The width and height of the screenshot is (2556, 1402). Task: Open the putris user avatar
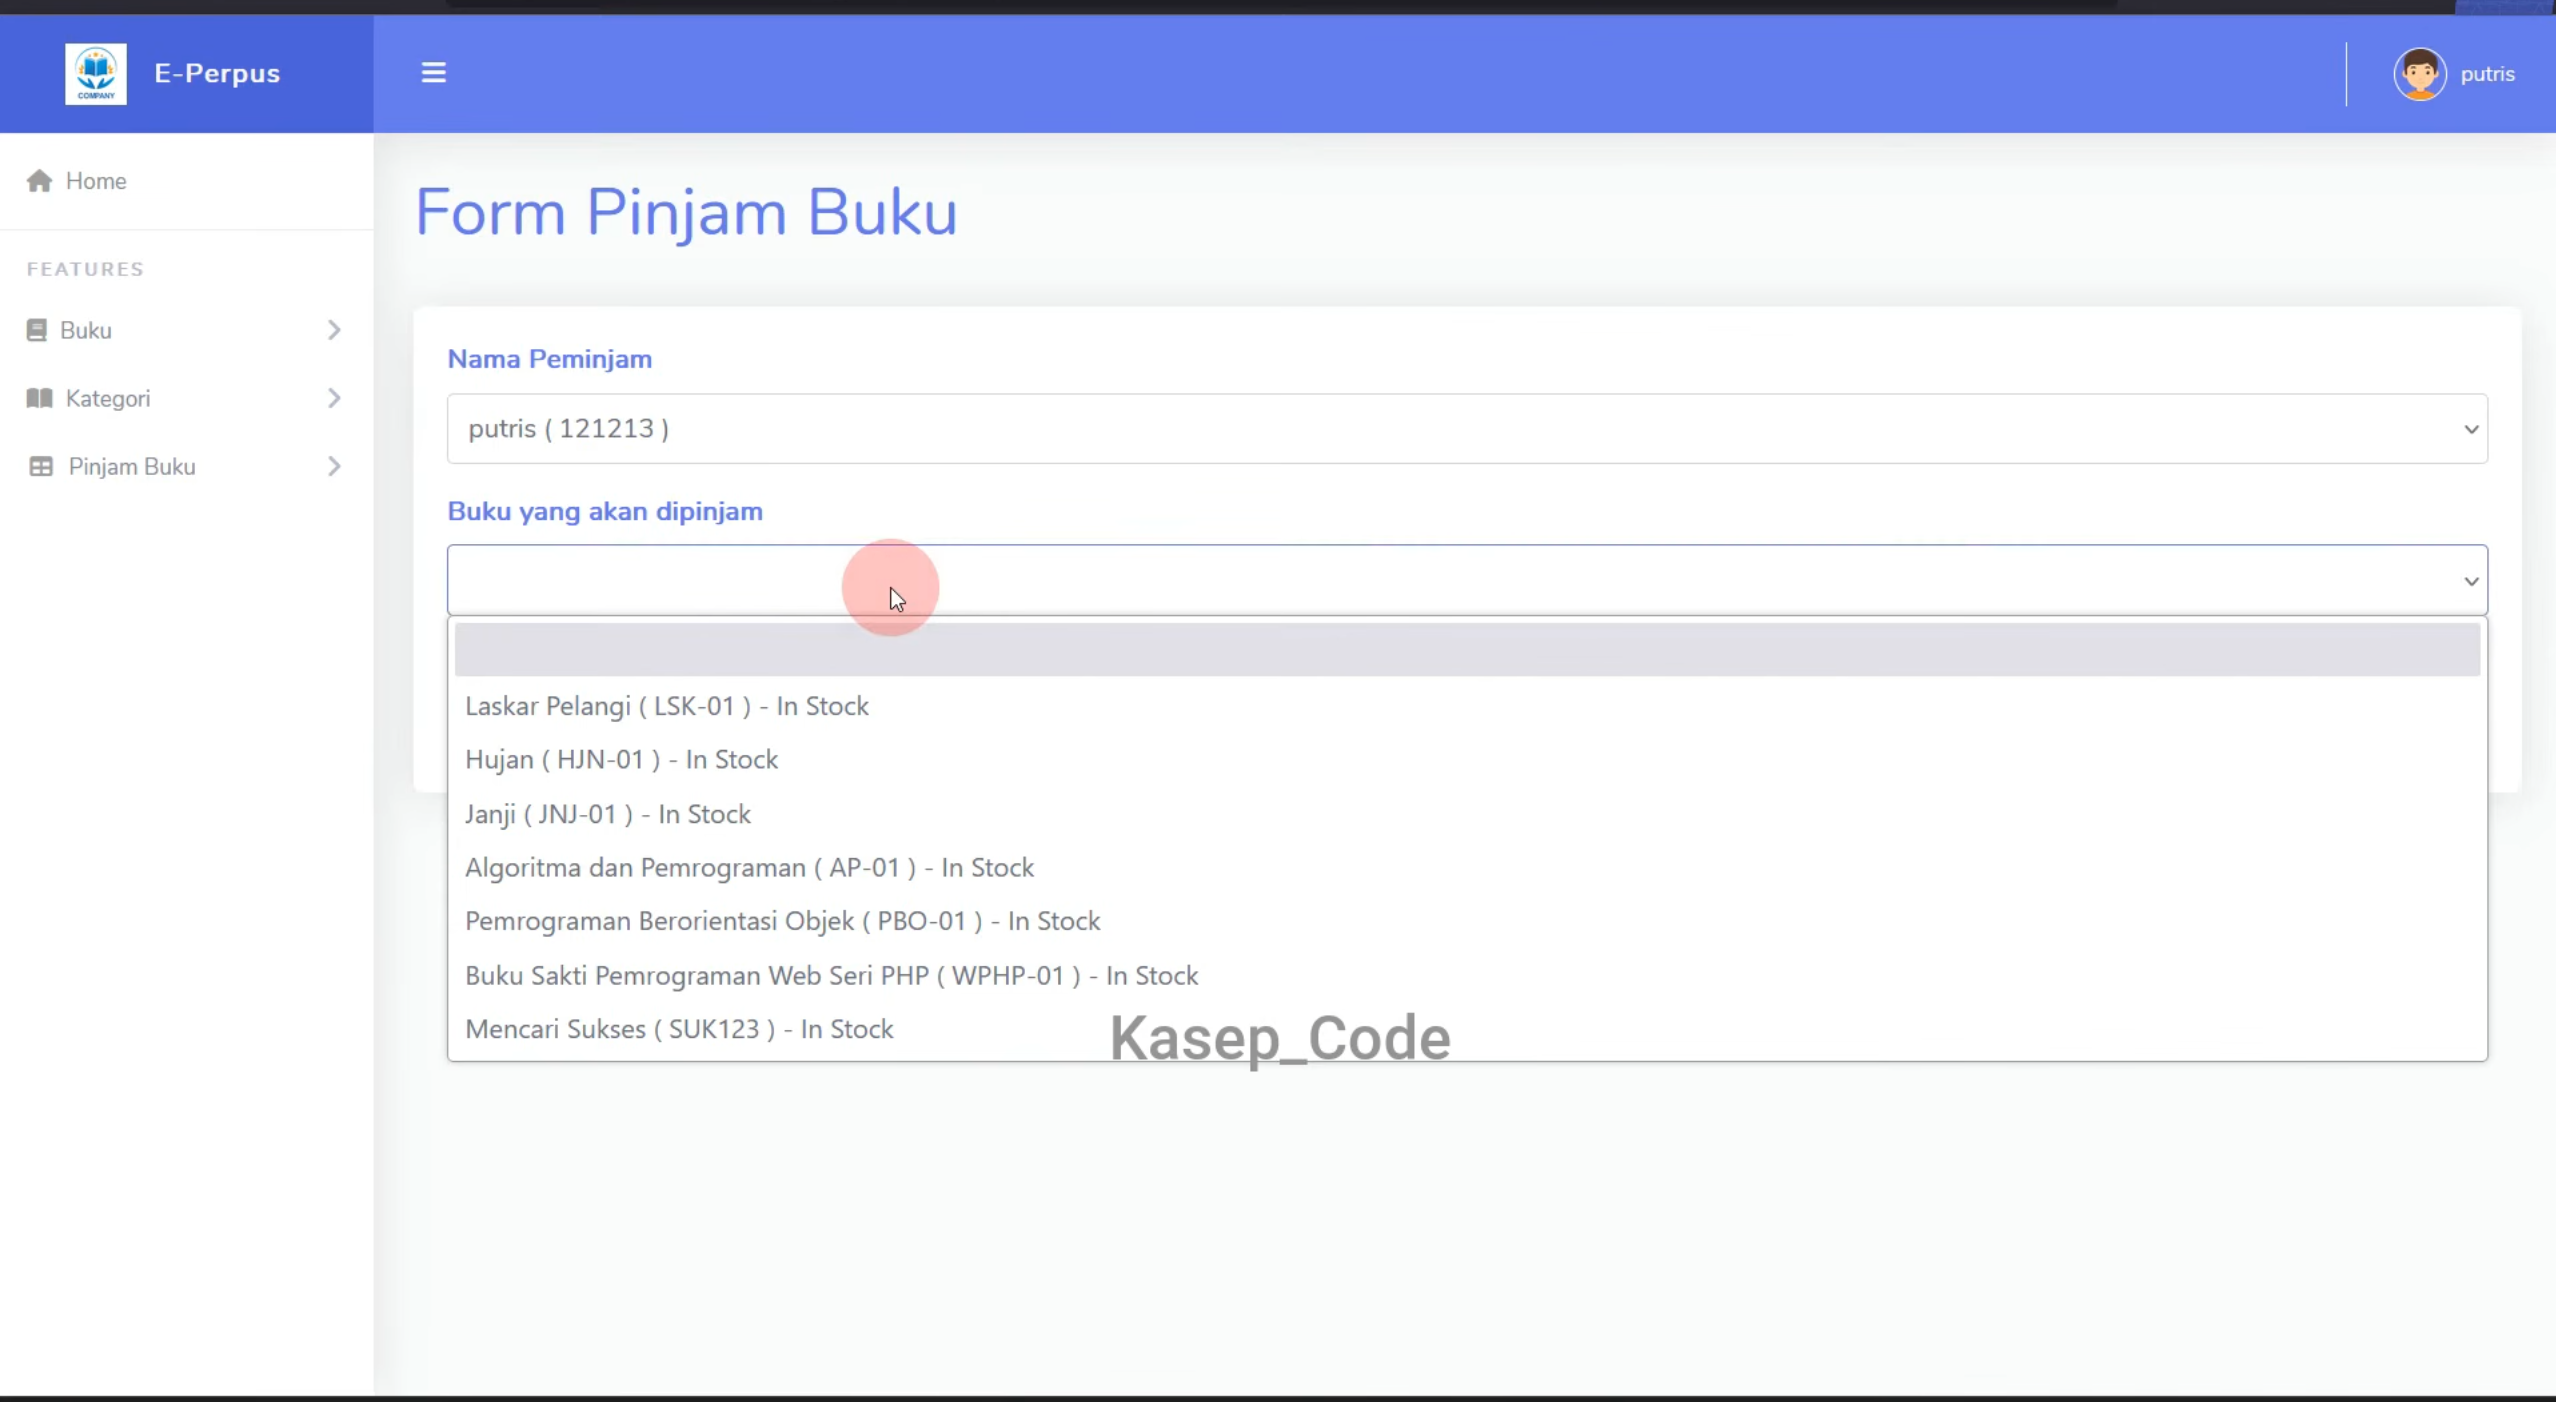[2419, 74]
